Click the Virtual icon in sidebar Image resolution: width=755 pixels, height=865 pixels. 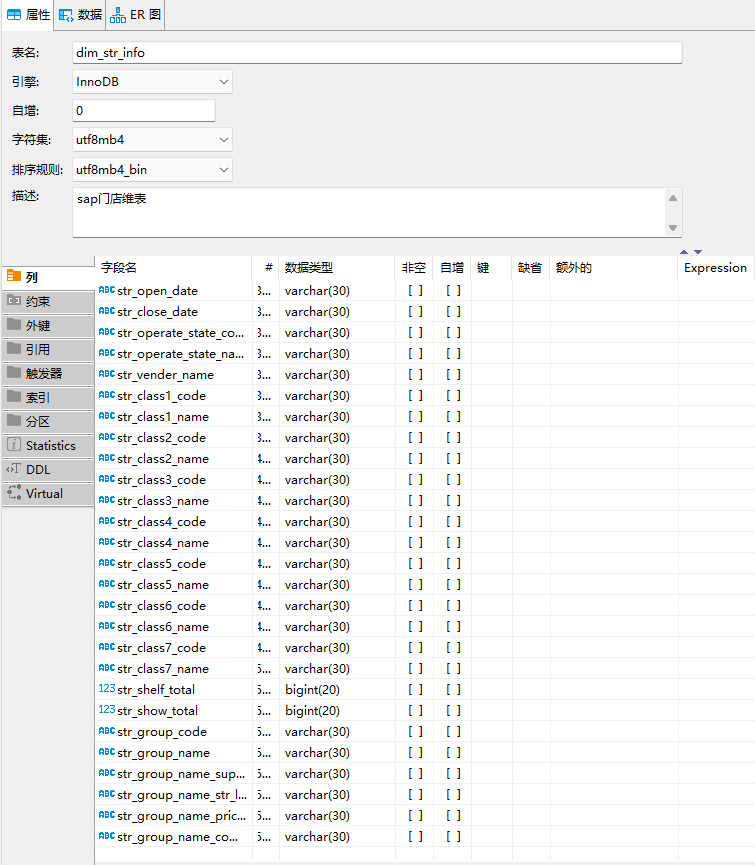pos(14,492)
